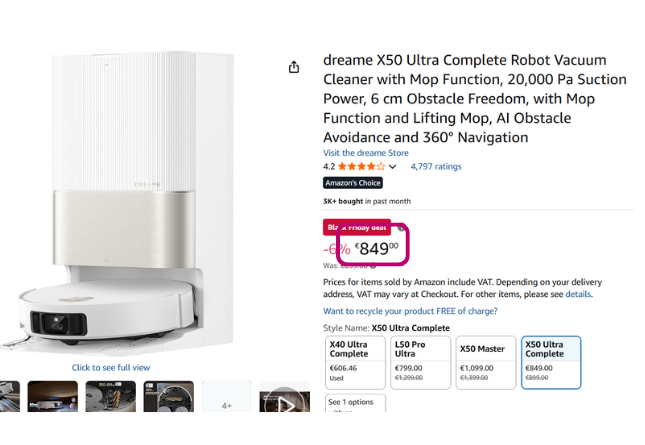
Task: Click the share icon above product image
Action: [294, 67]
